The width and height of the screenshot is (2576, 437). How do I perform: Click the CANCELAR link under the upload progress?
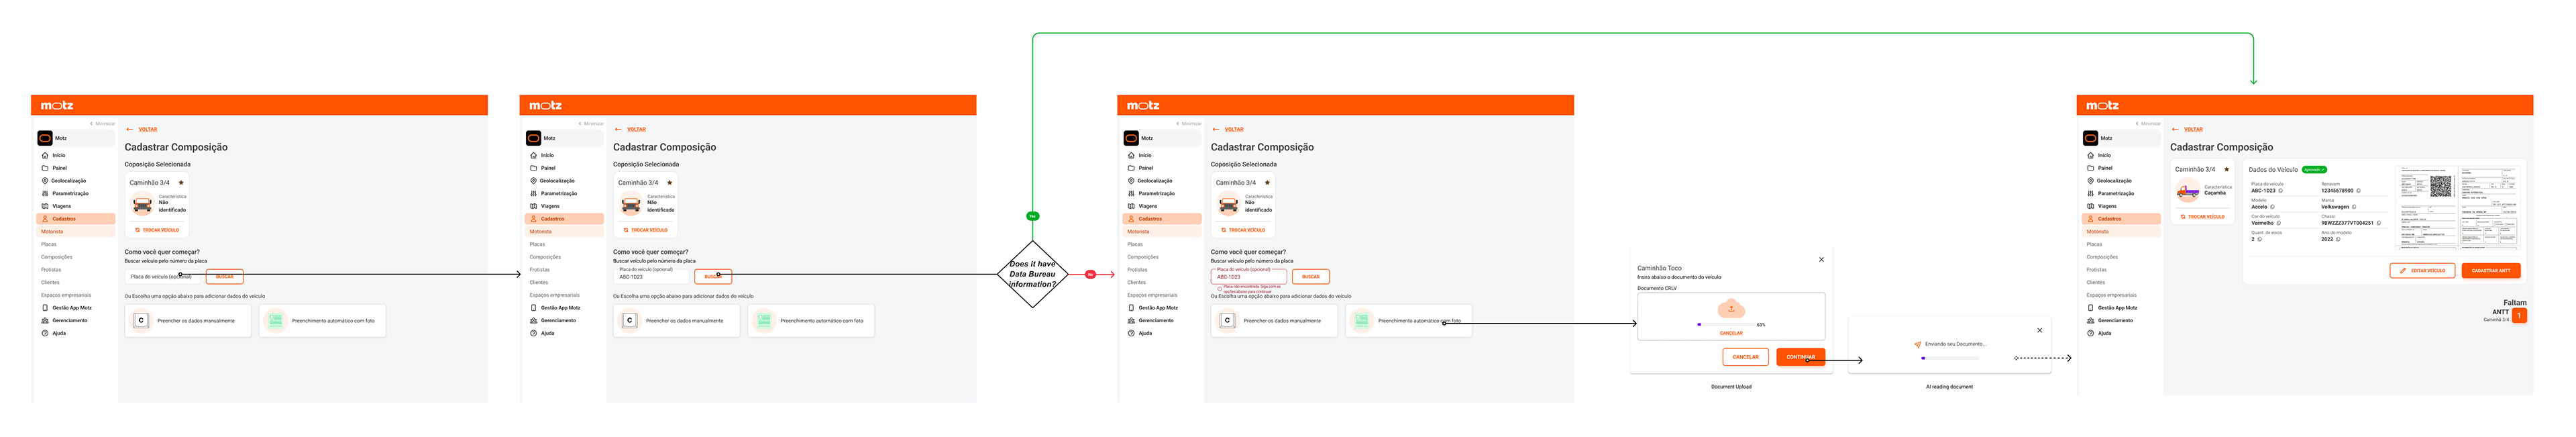click(x=1731, y=333)
